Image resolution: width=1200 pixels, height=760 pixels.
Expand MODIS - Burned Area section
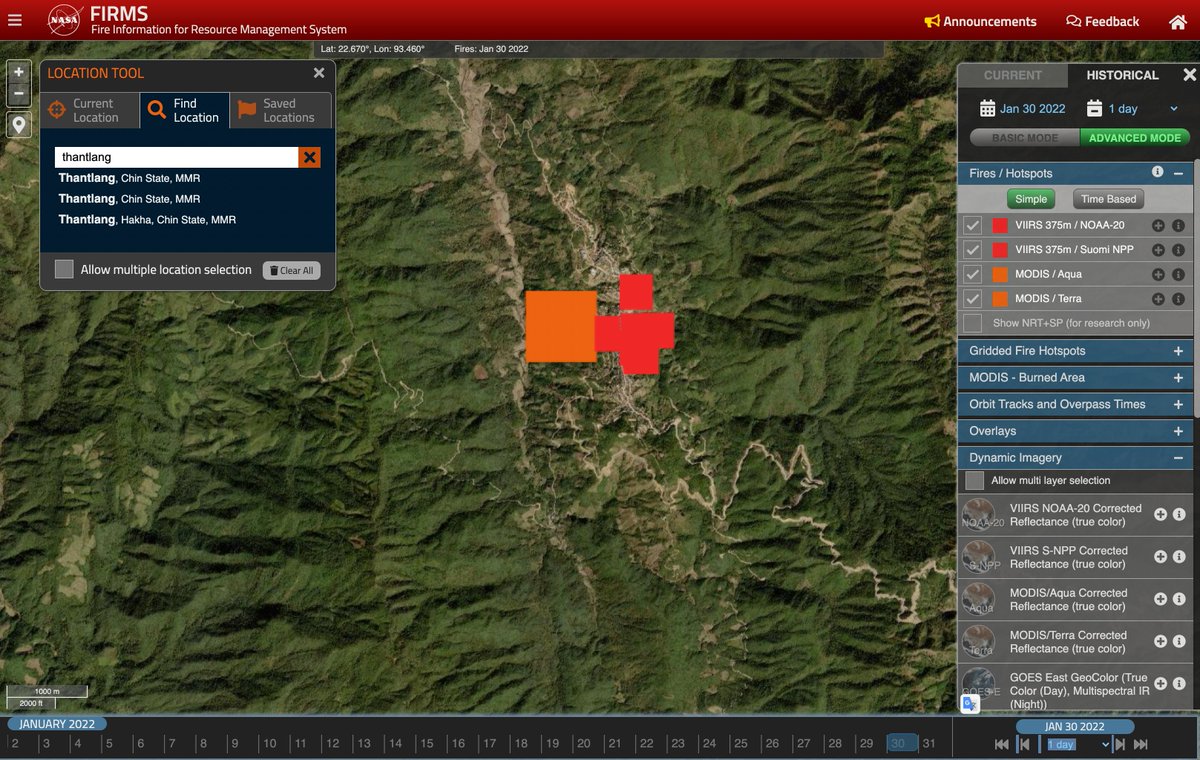tap(1178, 378)
